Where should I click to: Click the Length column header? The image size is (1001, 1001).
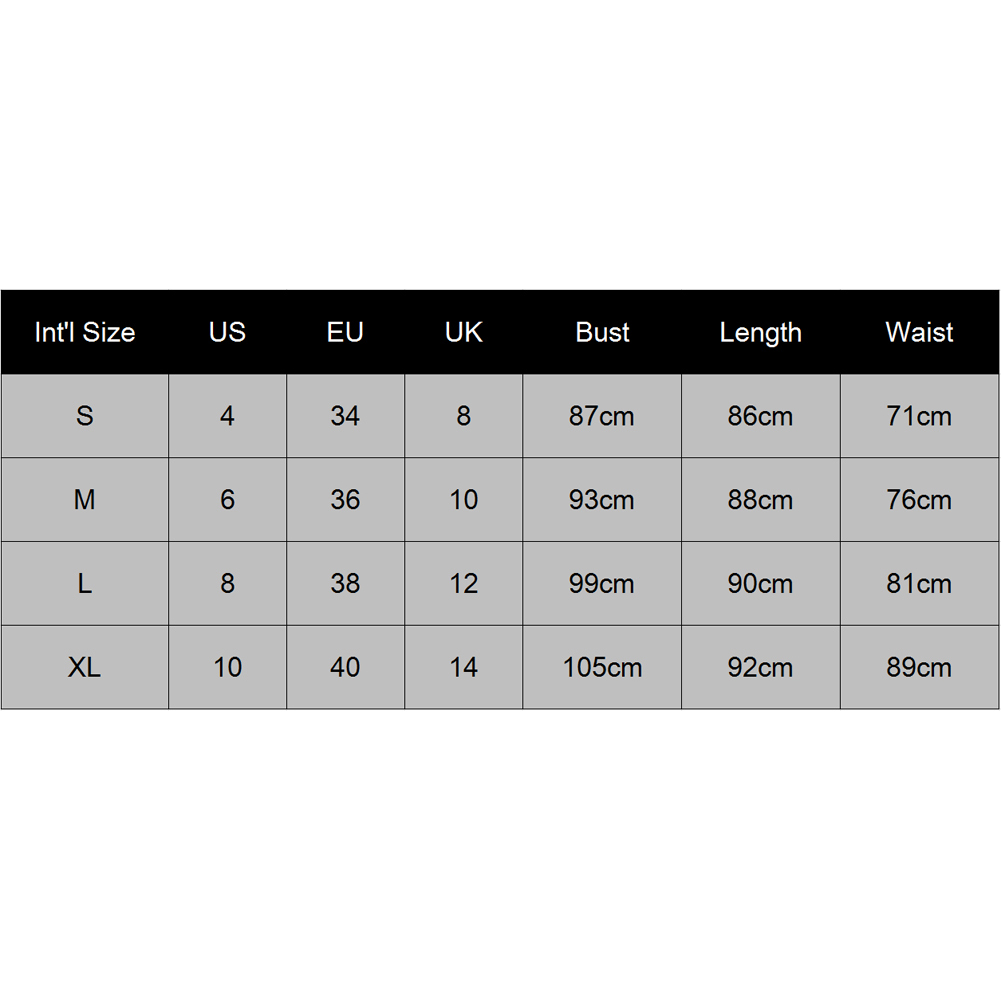click(760, 333)
